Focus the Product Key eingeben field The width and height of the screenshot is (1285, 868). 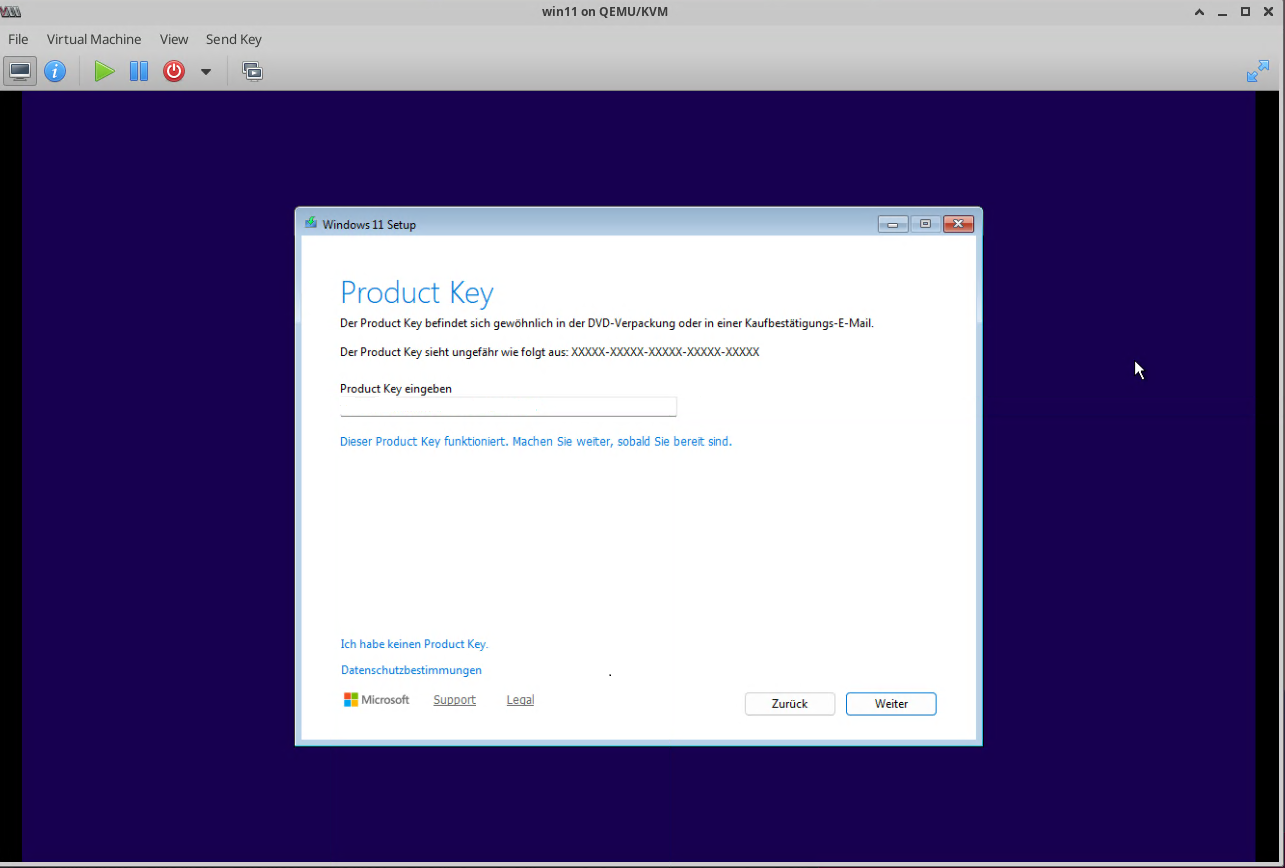pos(508,406)
